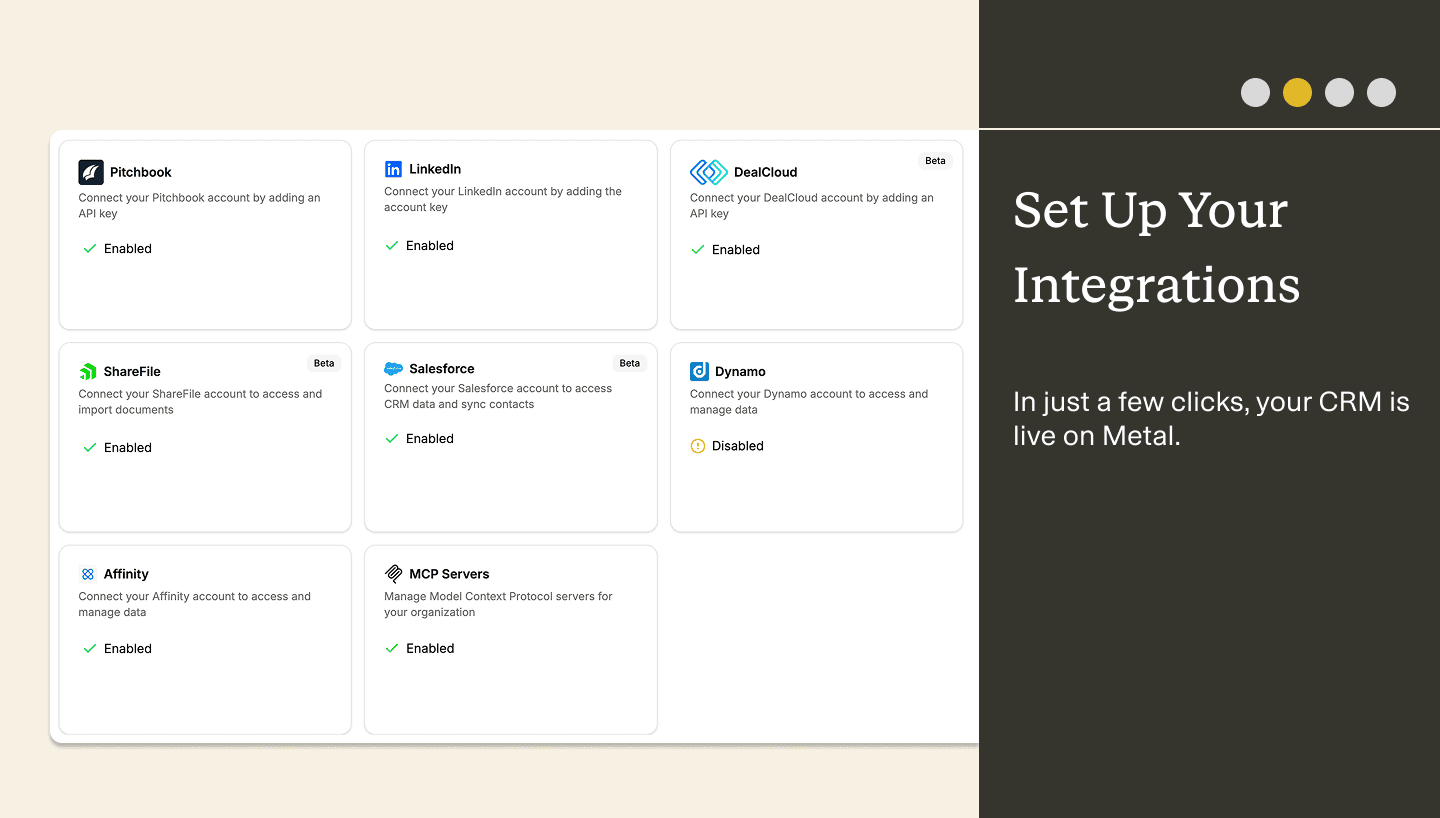Click the Pitchbook logo icon
The width and height of the screenshot is (1440, 818).
91,172
